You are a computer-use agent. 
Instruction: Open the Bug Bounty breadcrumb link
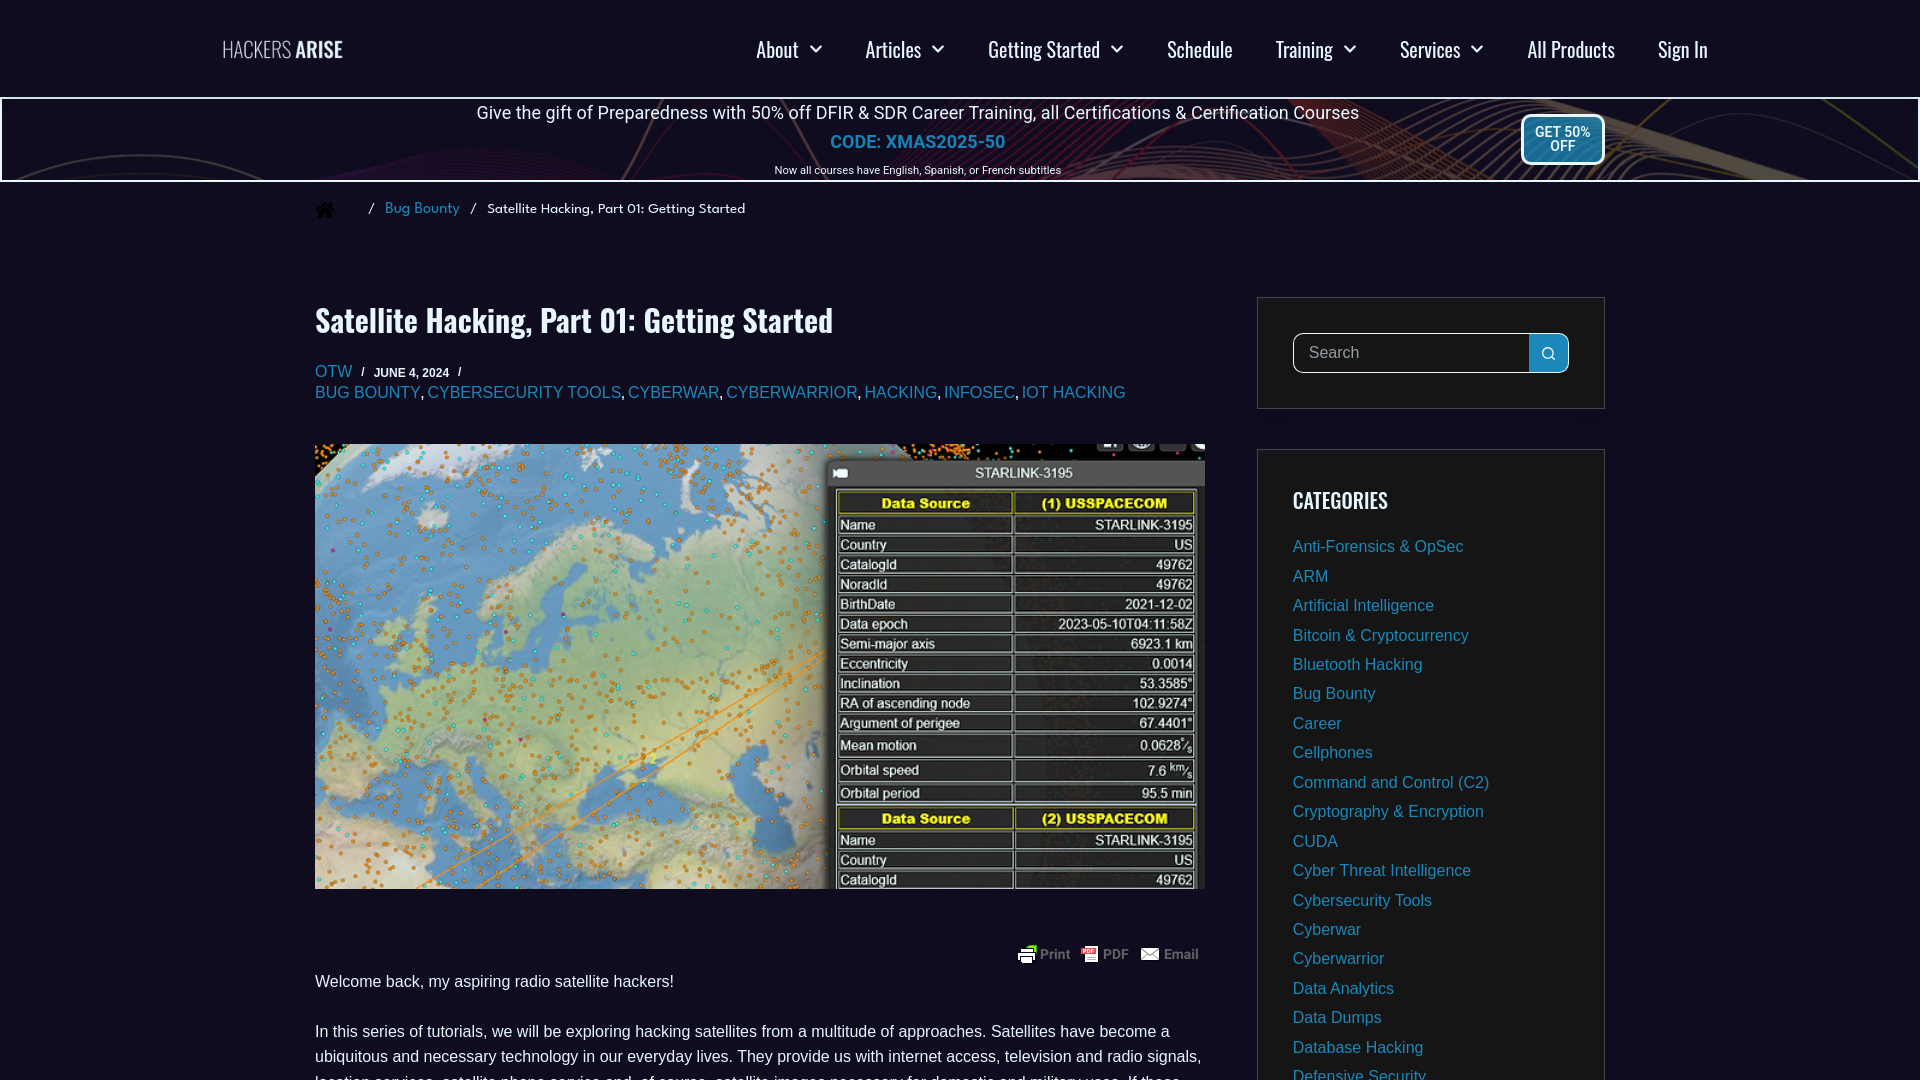tap(422, 208)
